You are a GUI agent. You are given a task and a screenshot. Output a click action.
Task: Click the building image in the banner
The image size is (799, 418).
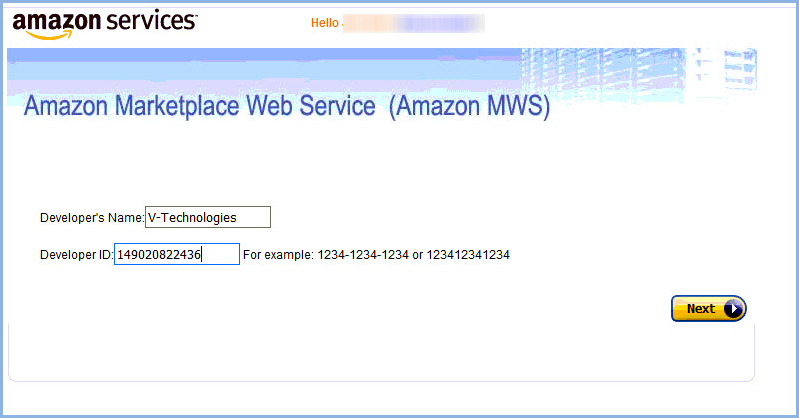click(638, 74)
